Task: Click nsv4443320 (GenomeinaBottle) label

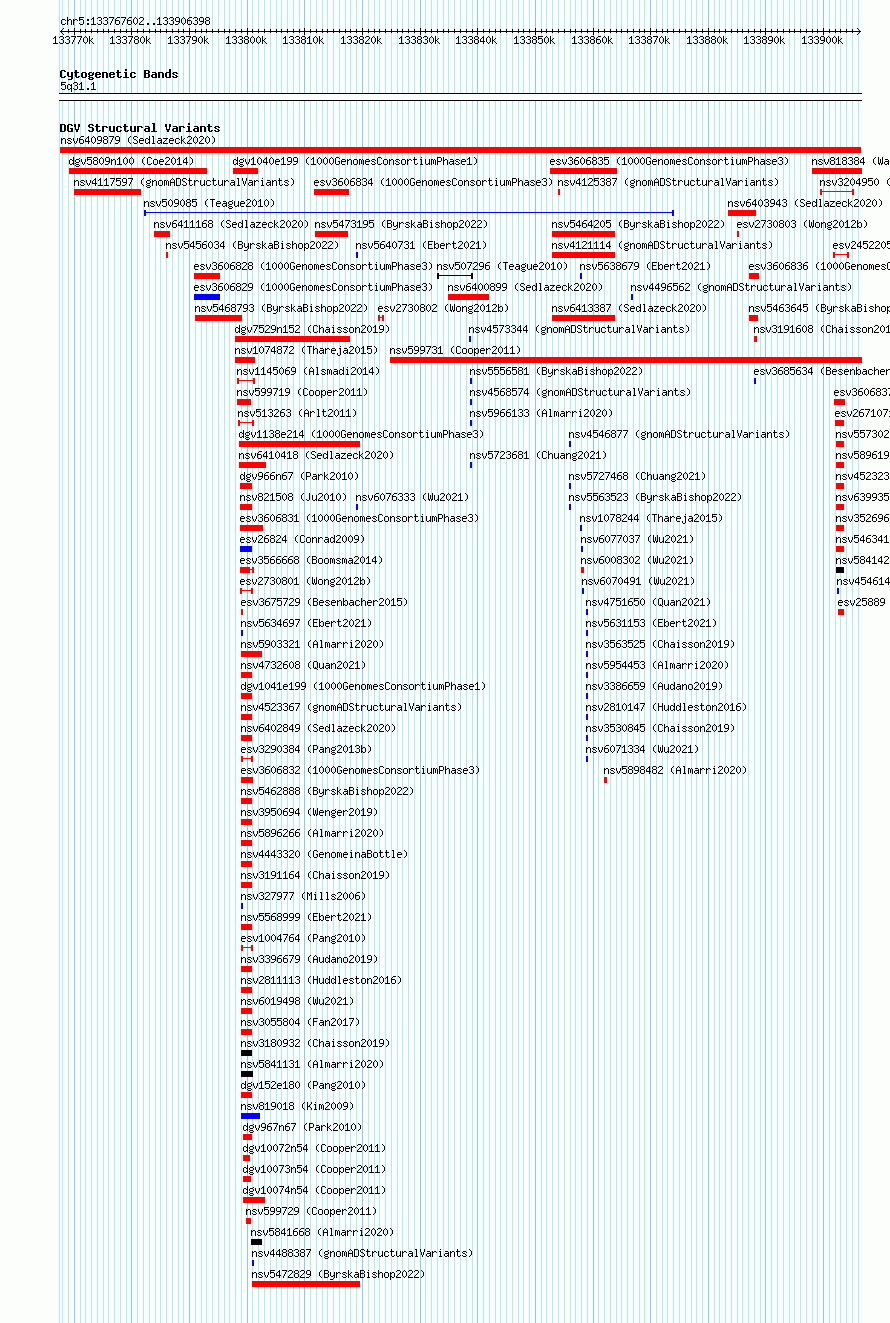Action: pos(324,854)
